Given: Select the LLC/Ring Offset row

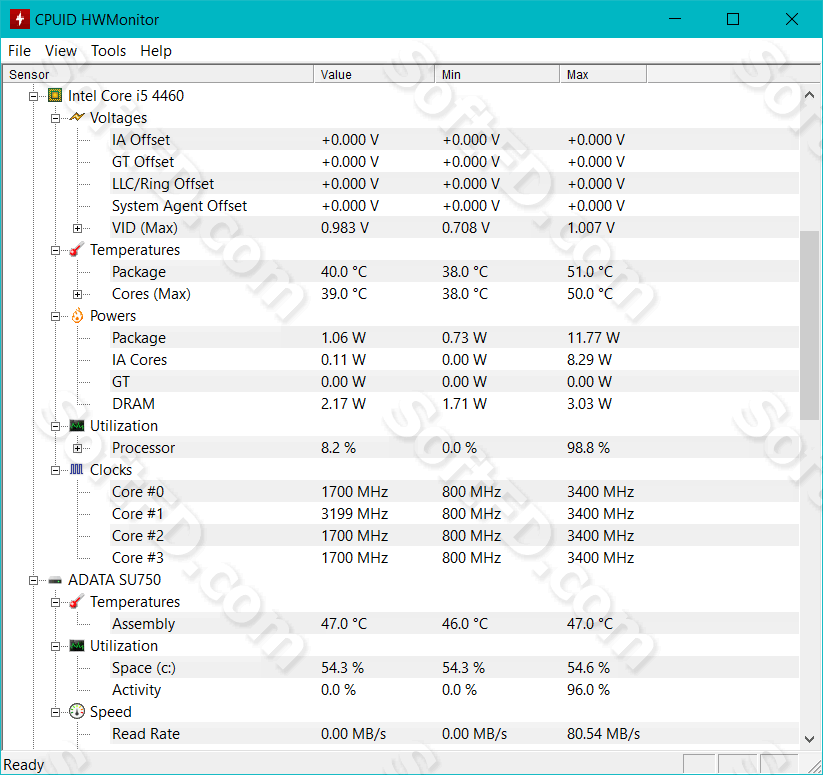Looking at the screenshot, I should point(455,184).
